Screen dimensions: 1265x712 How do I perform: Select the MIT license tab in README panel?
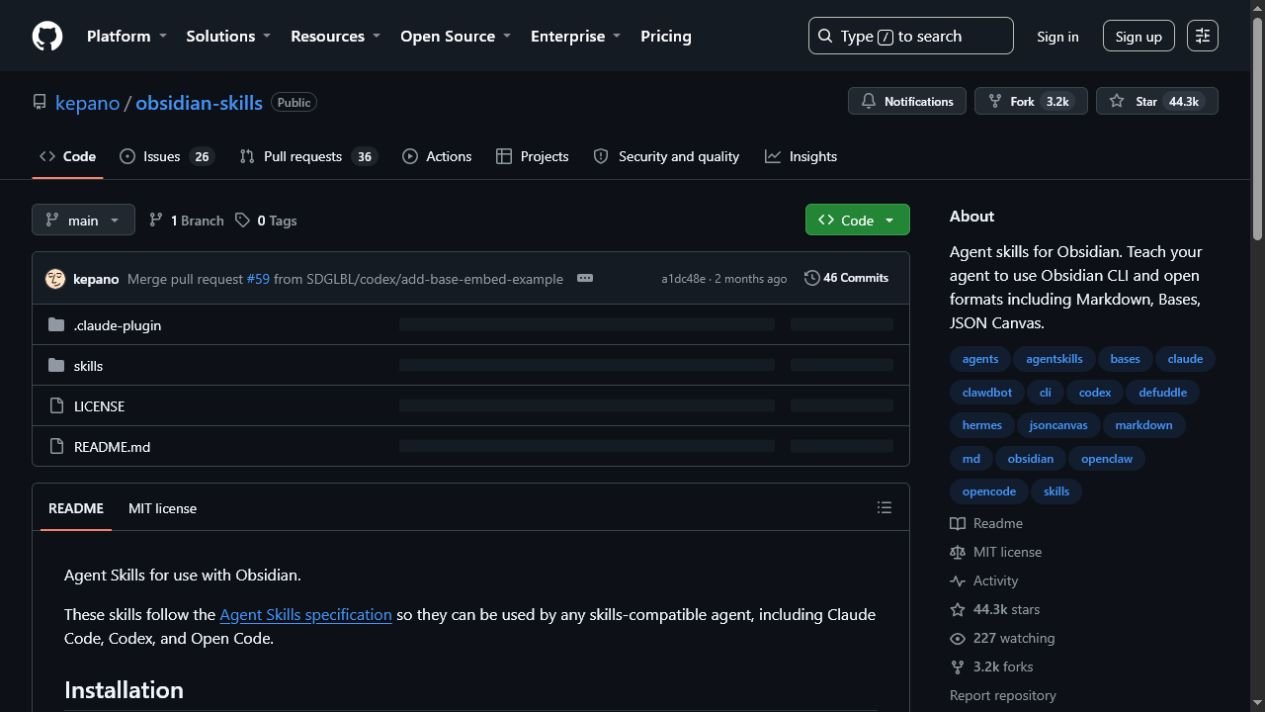(x=162, y=508)
